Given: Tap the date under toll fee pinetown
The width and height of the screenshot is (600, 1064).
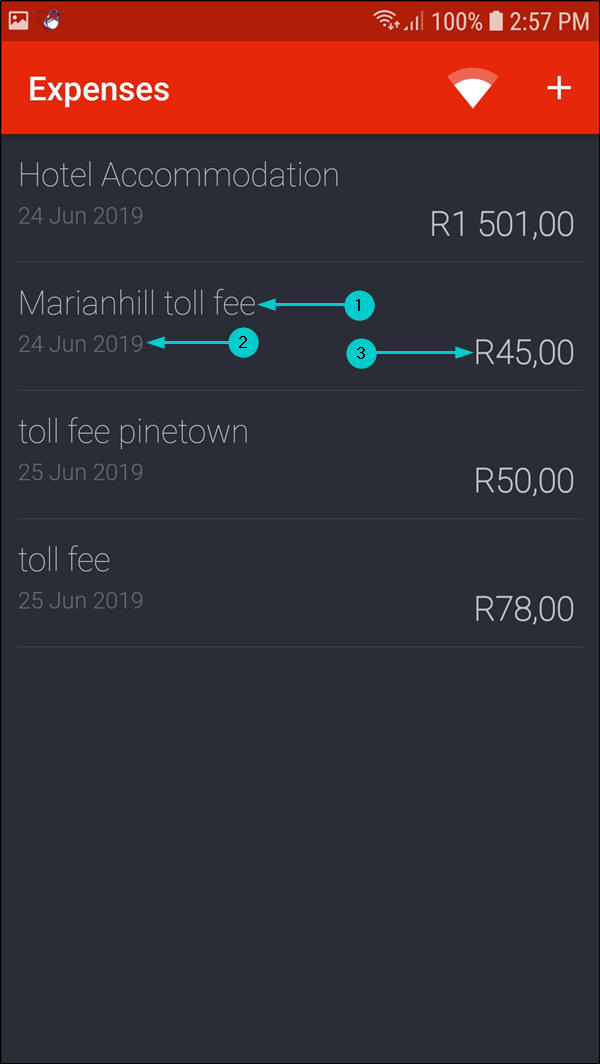Looking at the screenshot, I should pos(80,472).
